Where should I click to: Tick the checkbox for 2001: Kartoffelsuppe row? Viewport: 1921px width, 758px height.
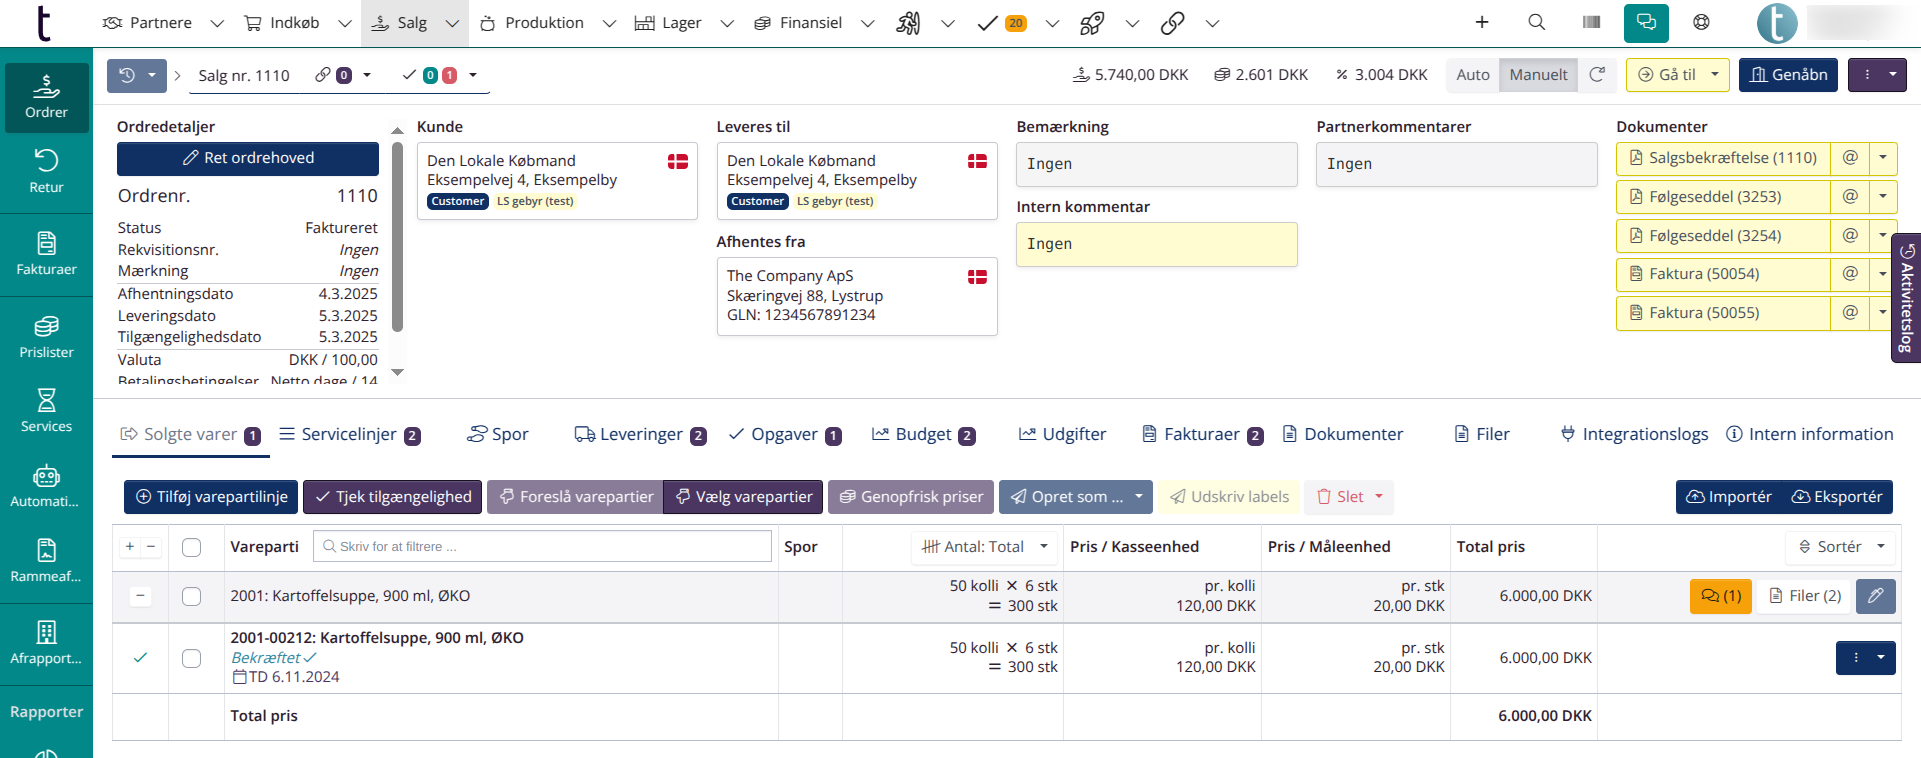[x=192, y=597]
